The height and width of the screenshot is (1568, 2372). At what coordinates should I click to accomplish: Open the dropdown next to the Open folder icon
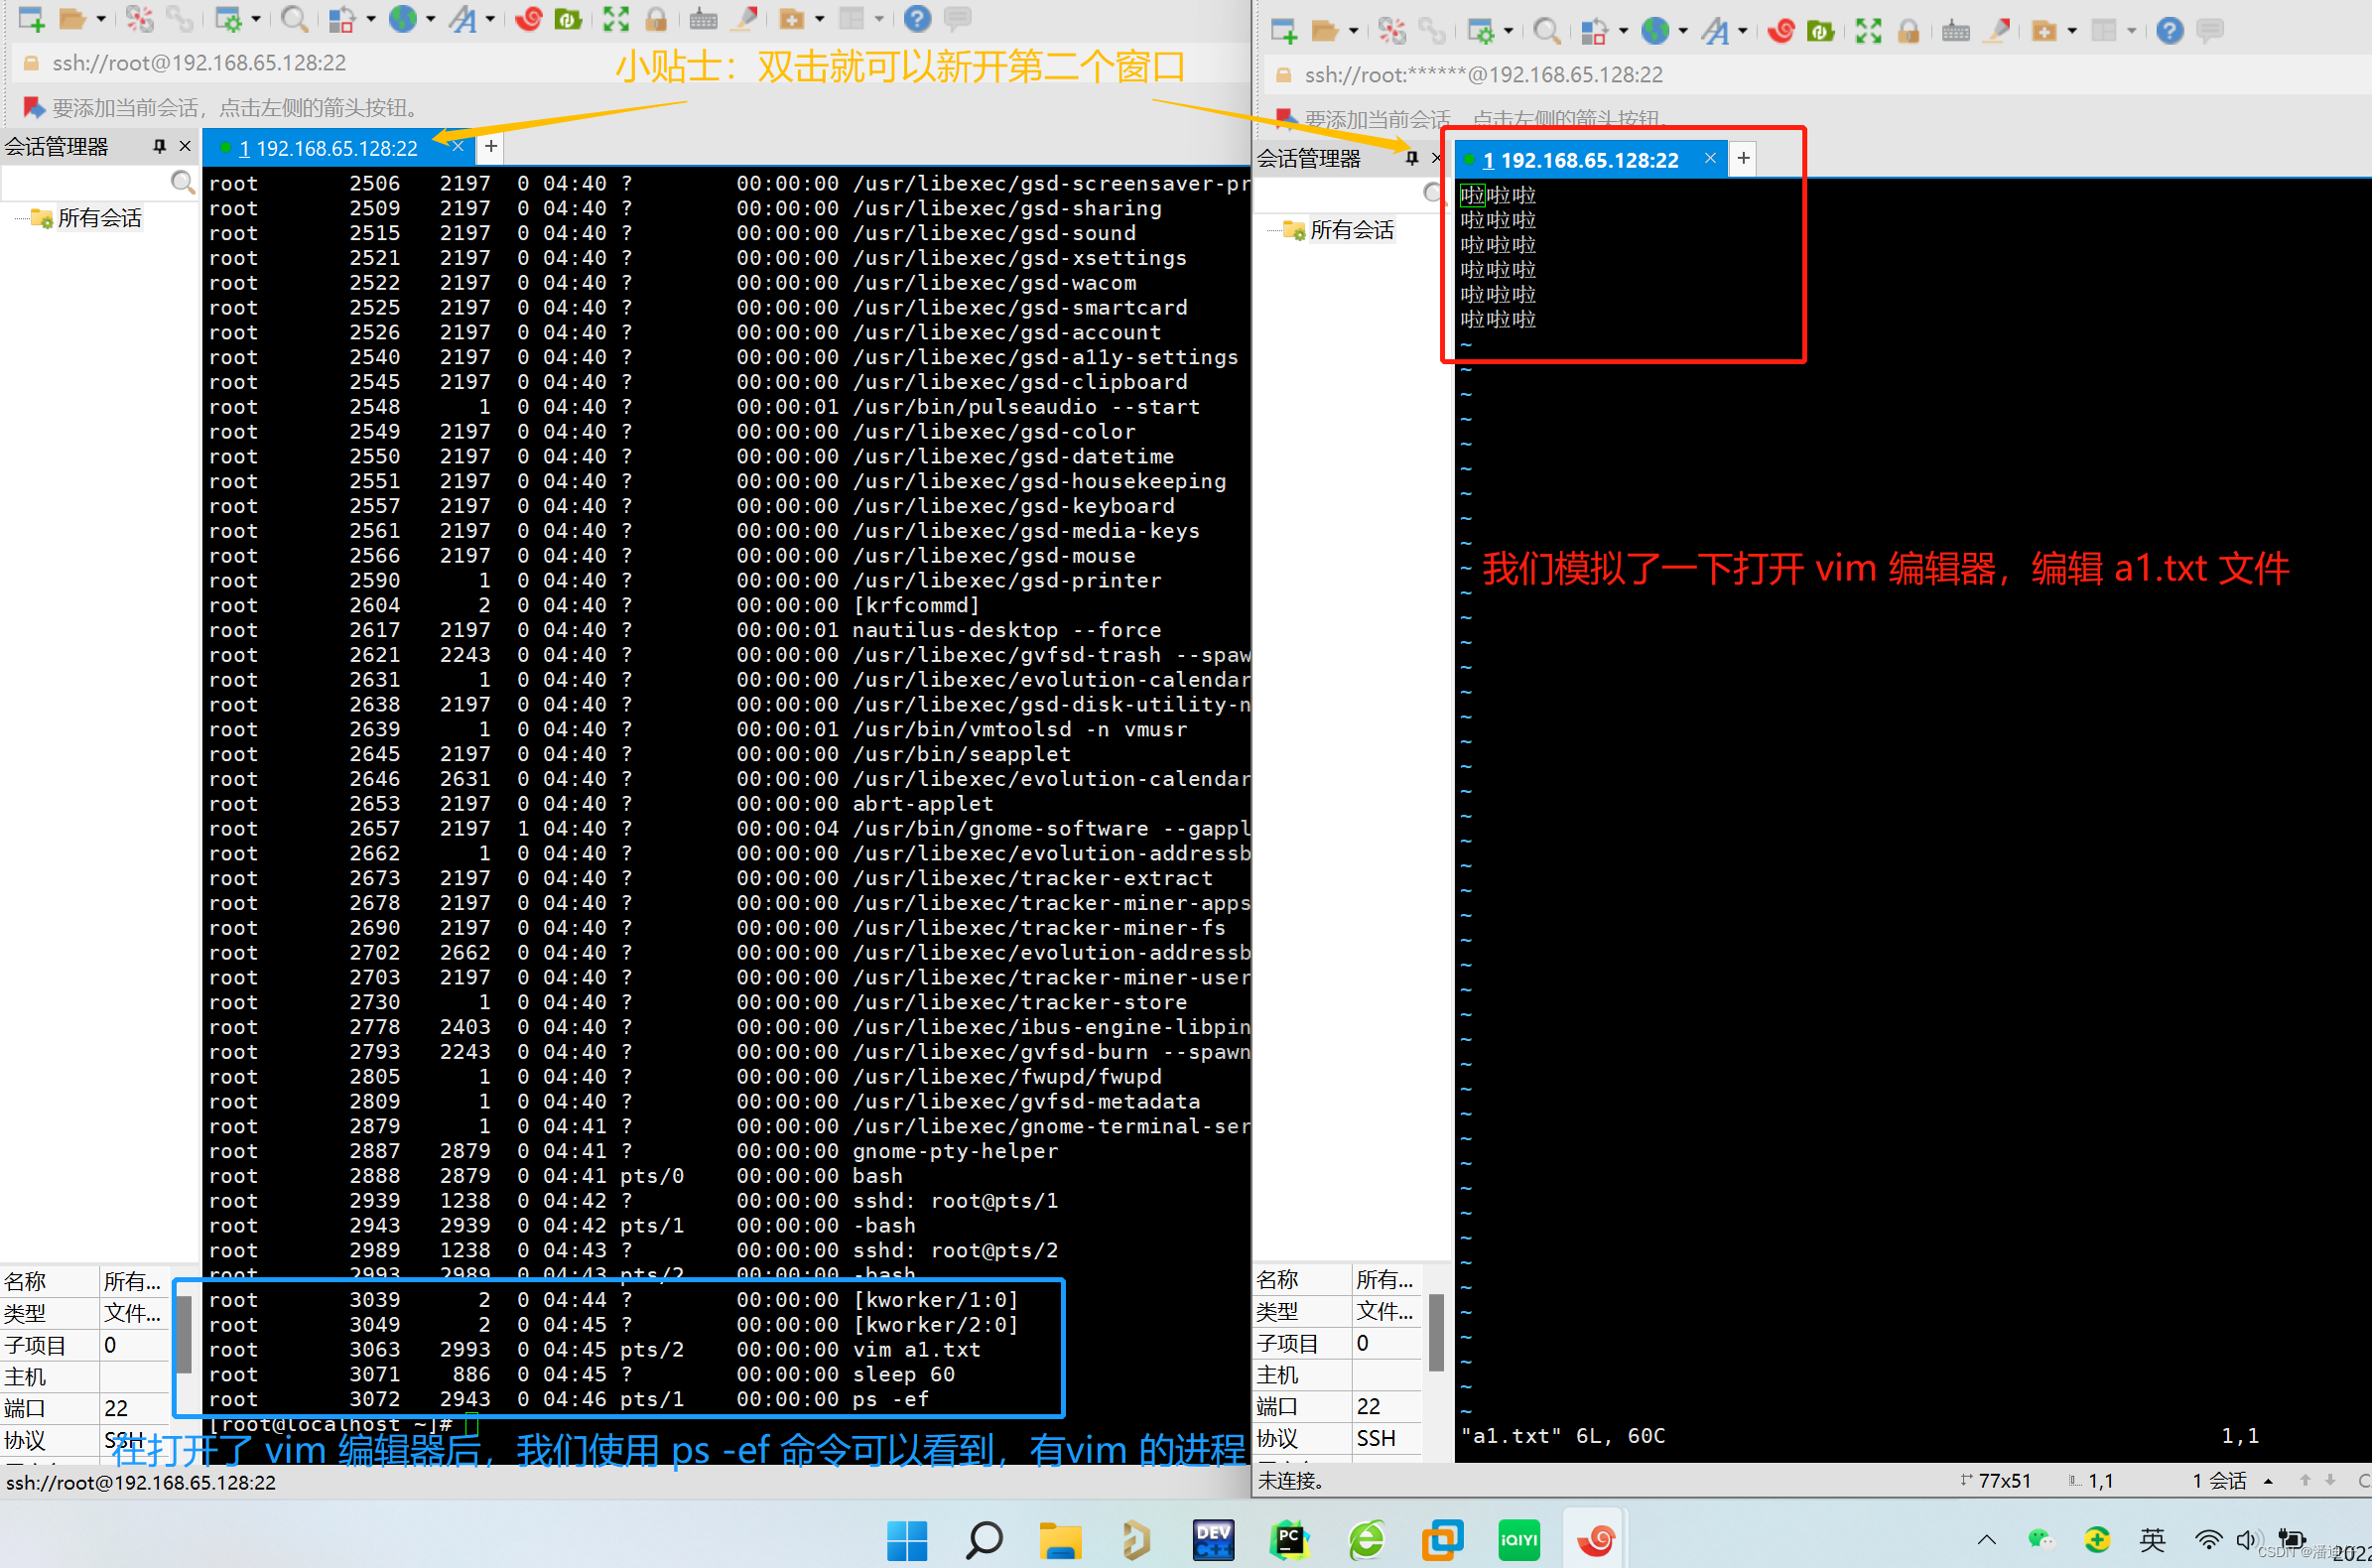(x=100, y=18)
